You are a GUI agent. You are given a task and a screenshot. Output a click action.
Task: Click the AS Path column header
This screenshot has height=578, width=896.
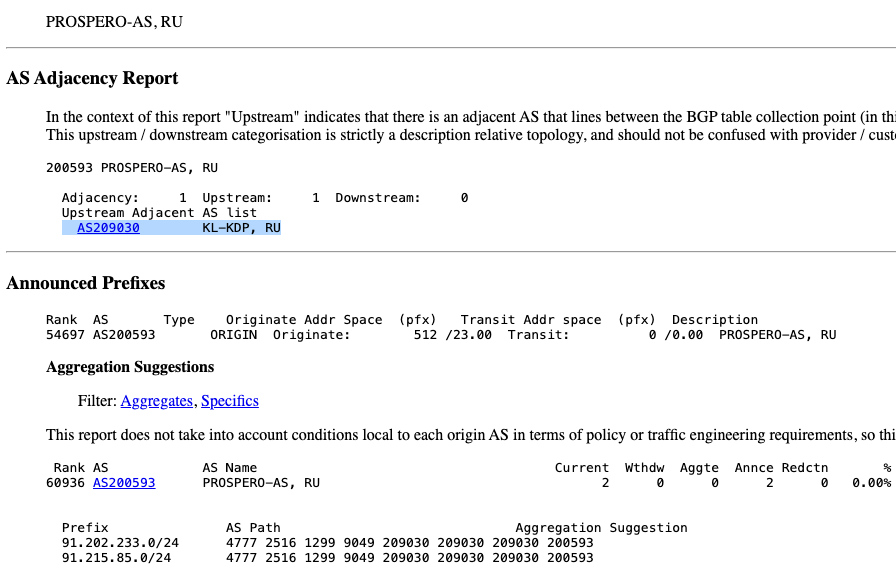point(253,528)
